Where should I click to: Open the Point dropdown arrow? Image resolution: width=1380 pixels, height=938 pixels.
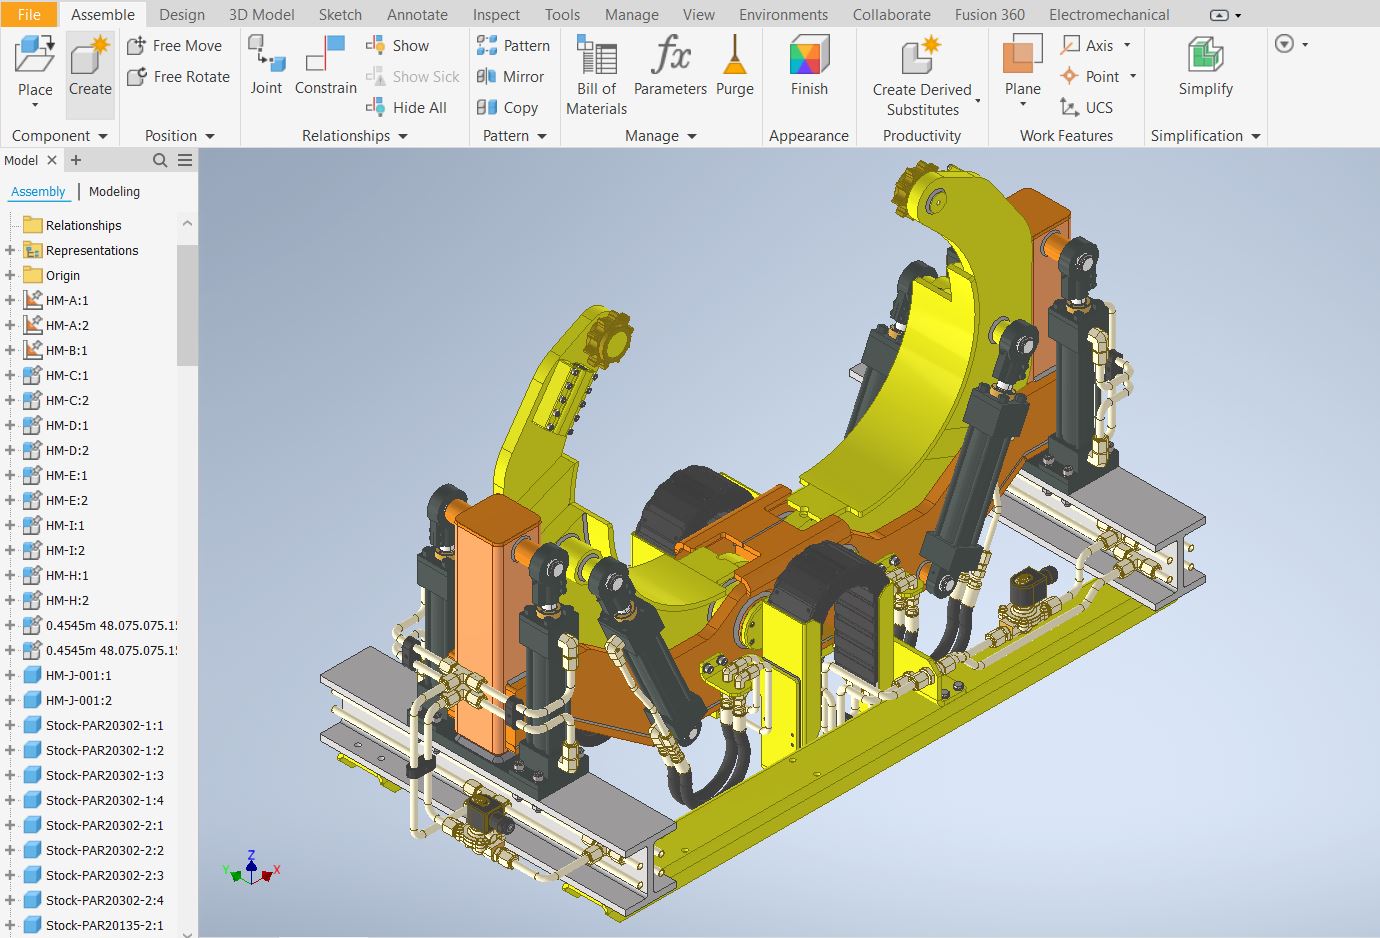pos(1133,76)
